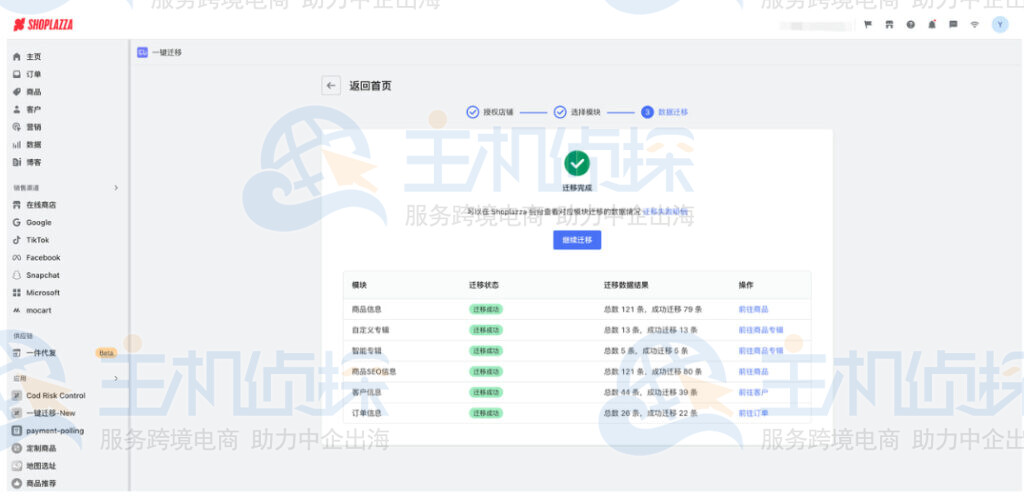Click the mocart logo icon in sidebar

click(x=17, y=310)
